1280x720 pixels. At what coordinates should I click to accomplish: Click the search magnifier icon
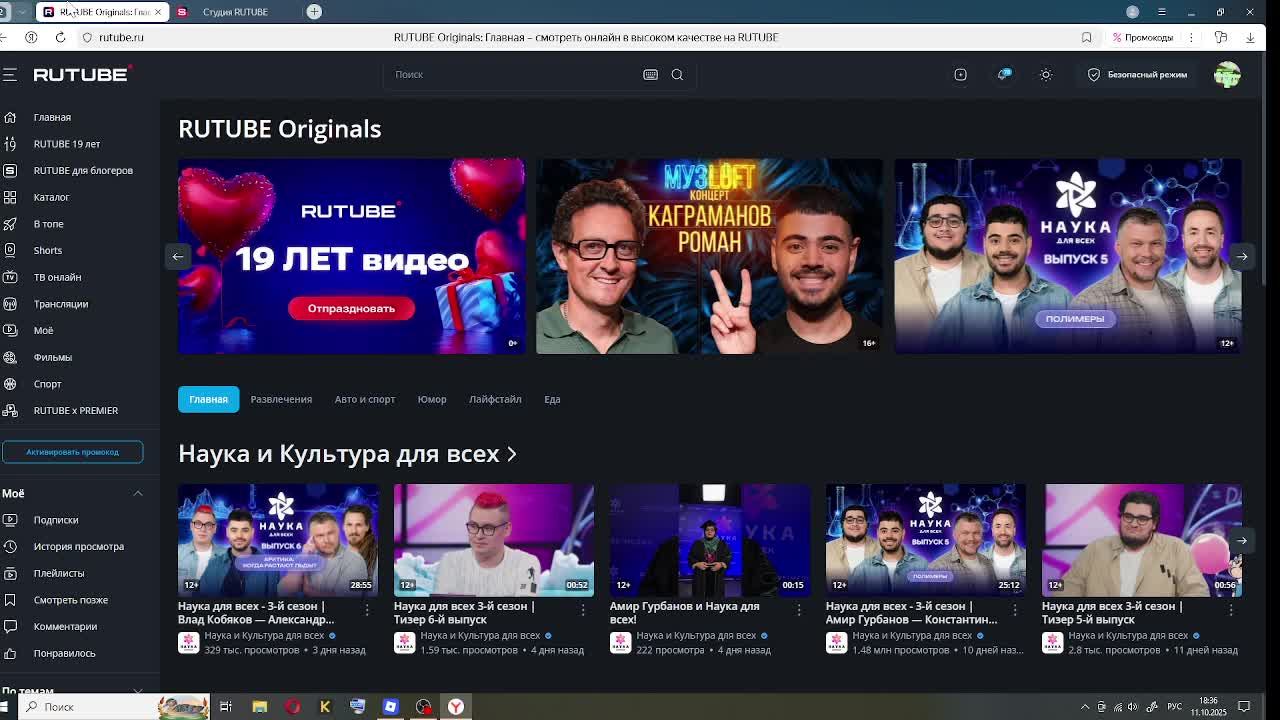[677, 74]
